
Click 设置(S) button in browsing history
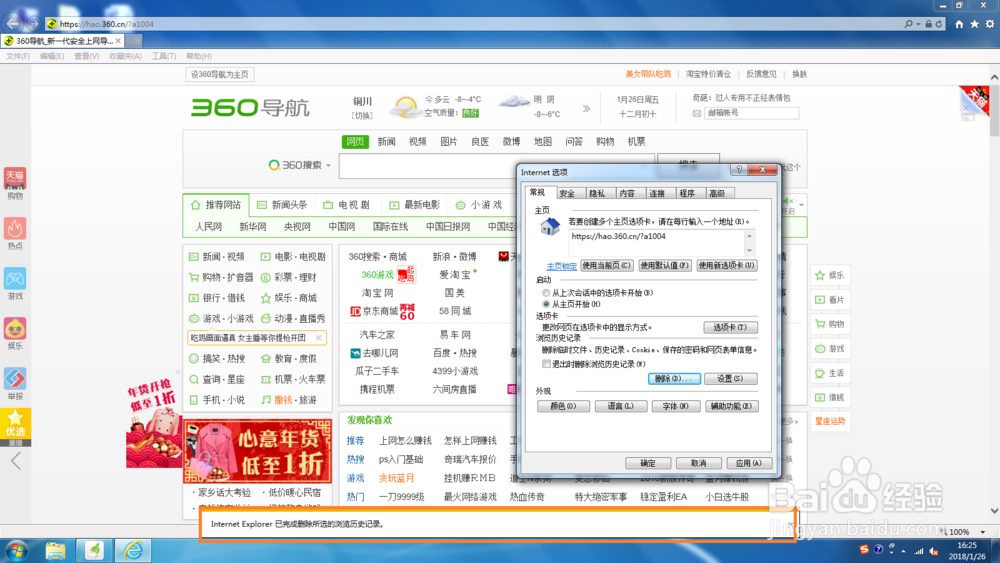[x=730, y=379]
